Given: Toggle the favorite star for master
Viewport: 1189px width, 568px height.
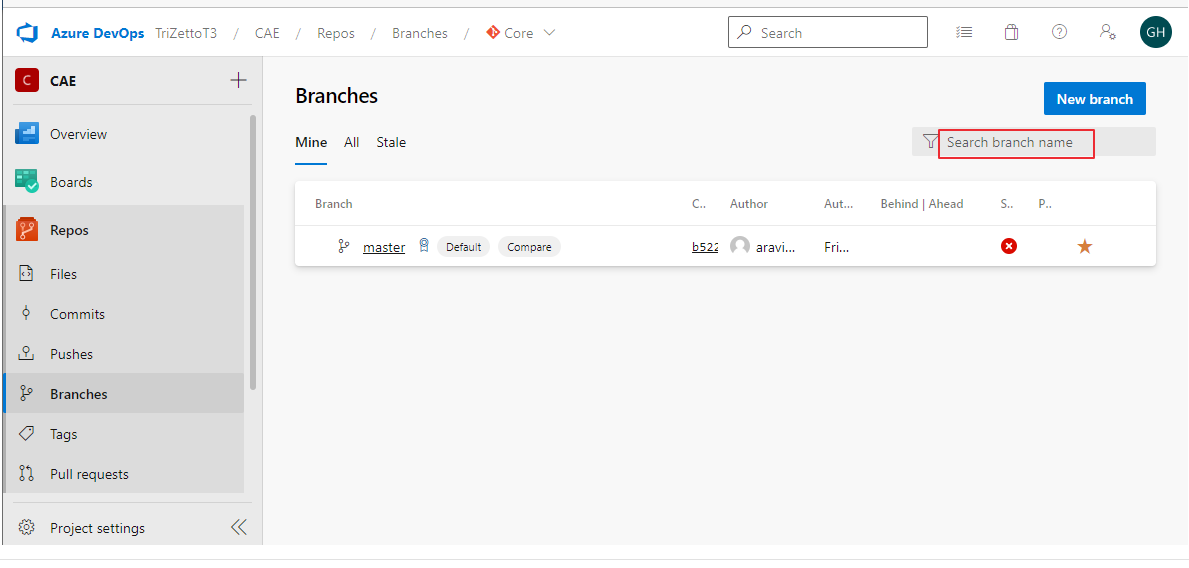Looking at the screenshot, I should coord(1085,246).
